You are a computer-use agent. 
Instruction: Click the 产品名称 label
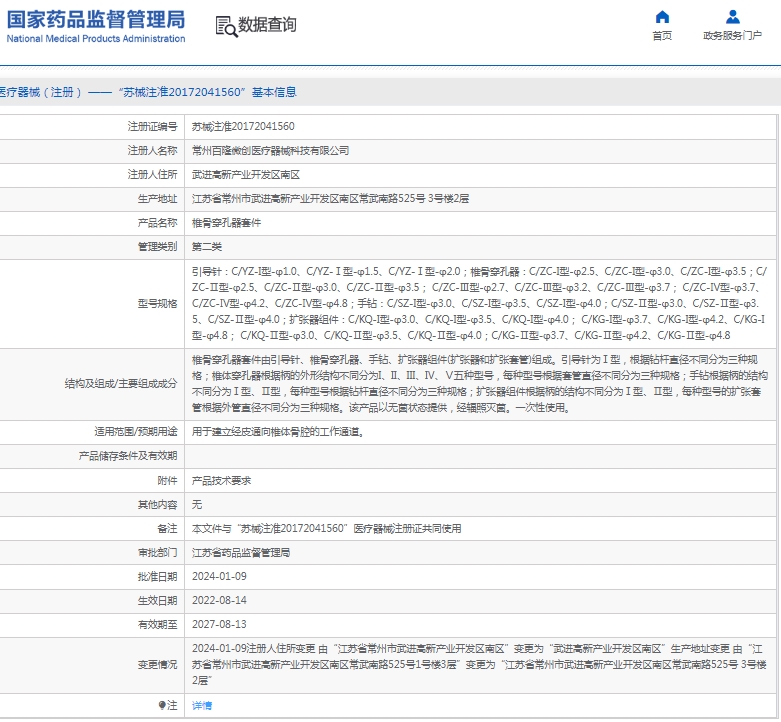pyautogui.click(x=157, y=223)
